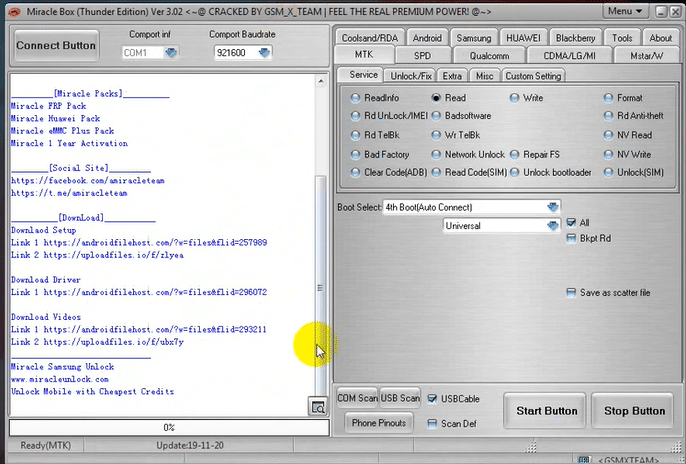This screenshot has height=464, width=686.
Task: Choose the Network Unlock radio option
Action: (x=436, y=154)
